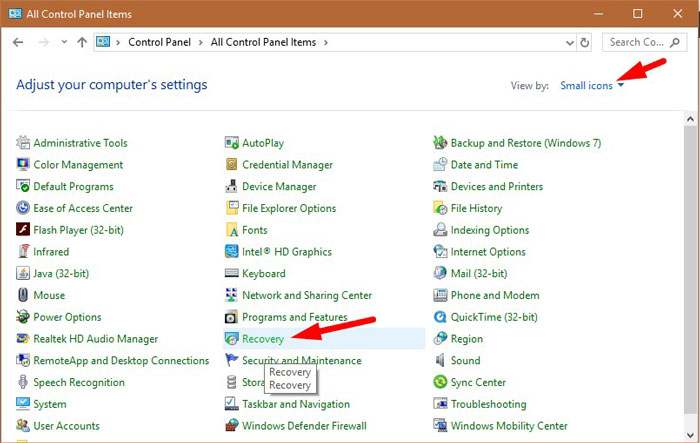This screenshot has height=443, width=700.
Task: Open the Administrative Tools icon
Action: point(23,142)
